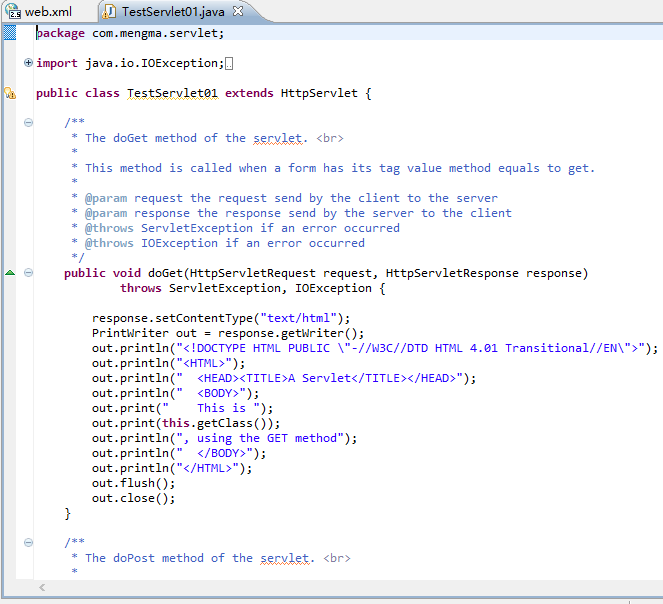Switch to the web.xml editor tab
Viewport: 663px width, 604px height.
(x=47, y=12)
